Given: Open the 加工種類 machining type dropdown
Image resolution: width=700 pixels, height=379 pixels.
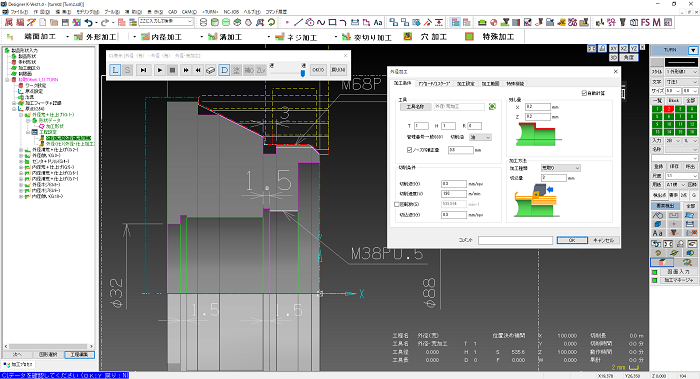Looking at the screenshot, I should coord(560,168).
